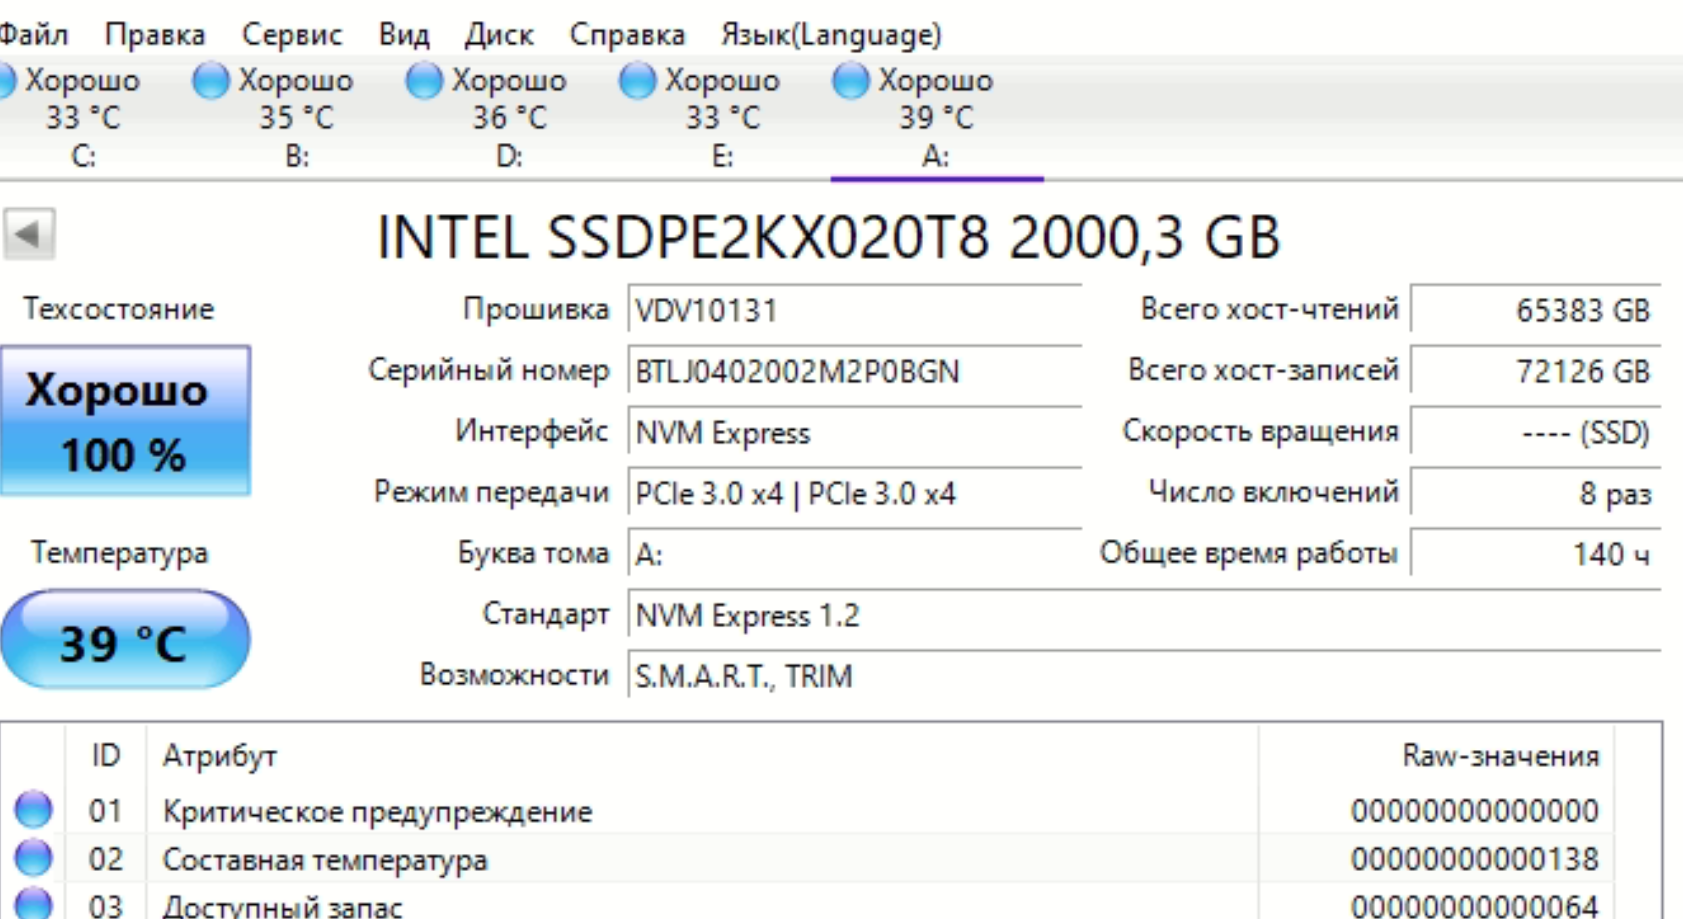Click the Raw-значения column header
The image size is (1683, 919).
click(1499, 756)
